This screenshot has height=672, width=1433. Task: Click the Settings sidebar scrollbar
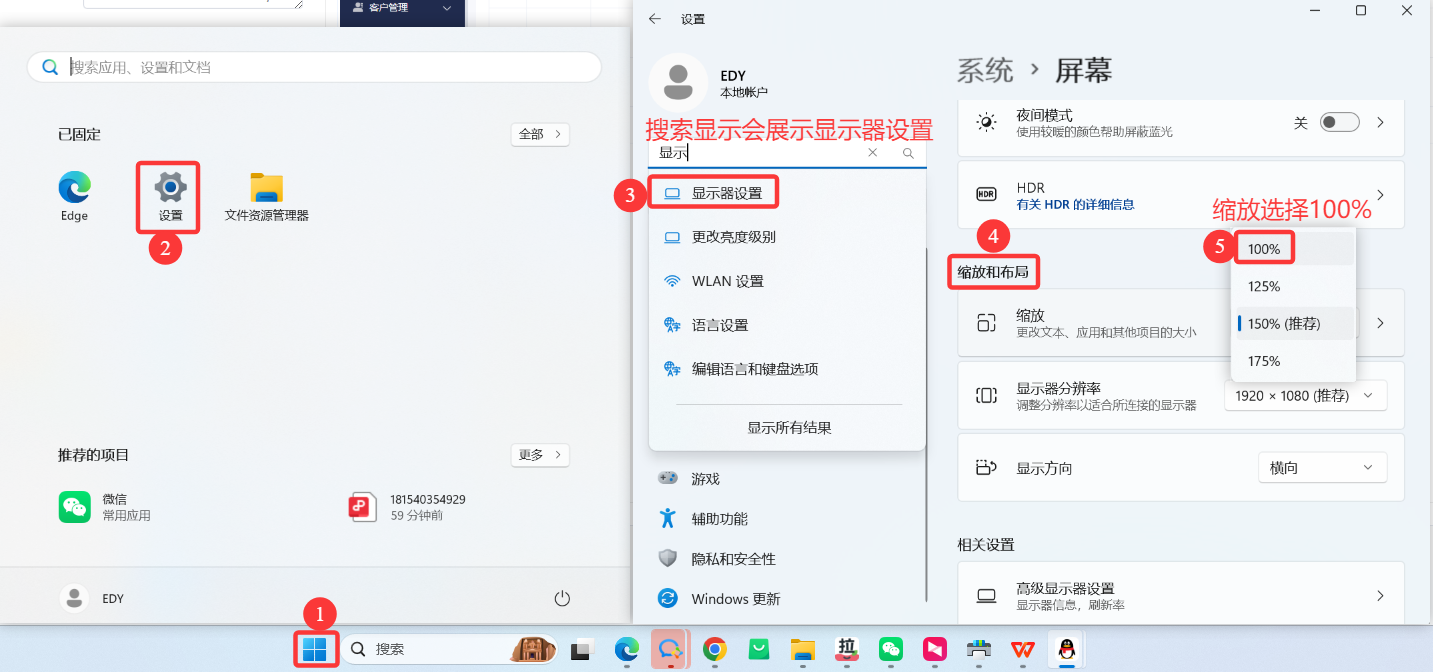[928, 425]
